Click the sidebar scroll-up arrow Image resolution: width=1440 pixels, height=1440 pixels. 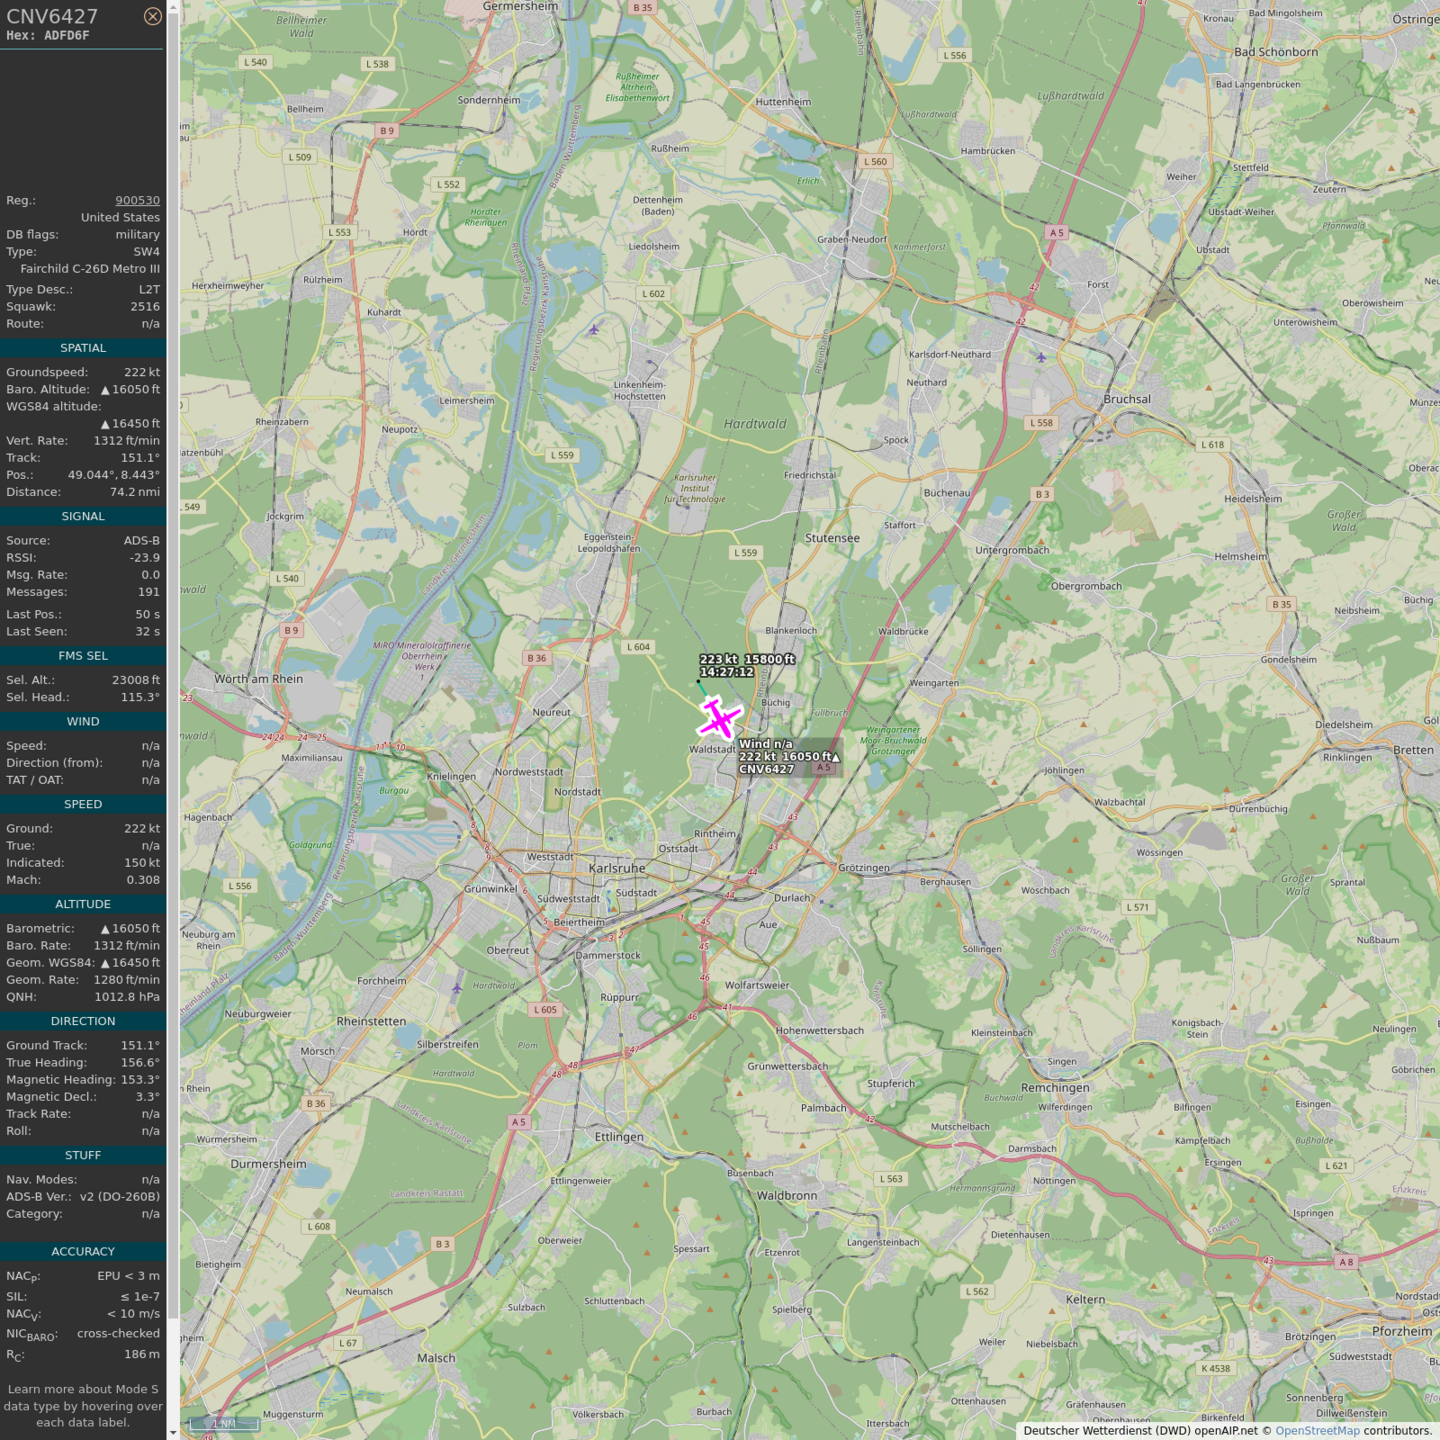tap(173, 6)
